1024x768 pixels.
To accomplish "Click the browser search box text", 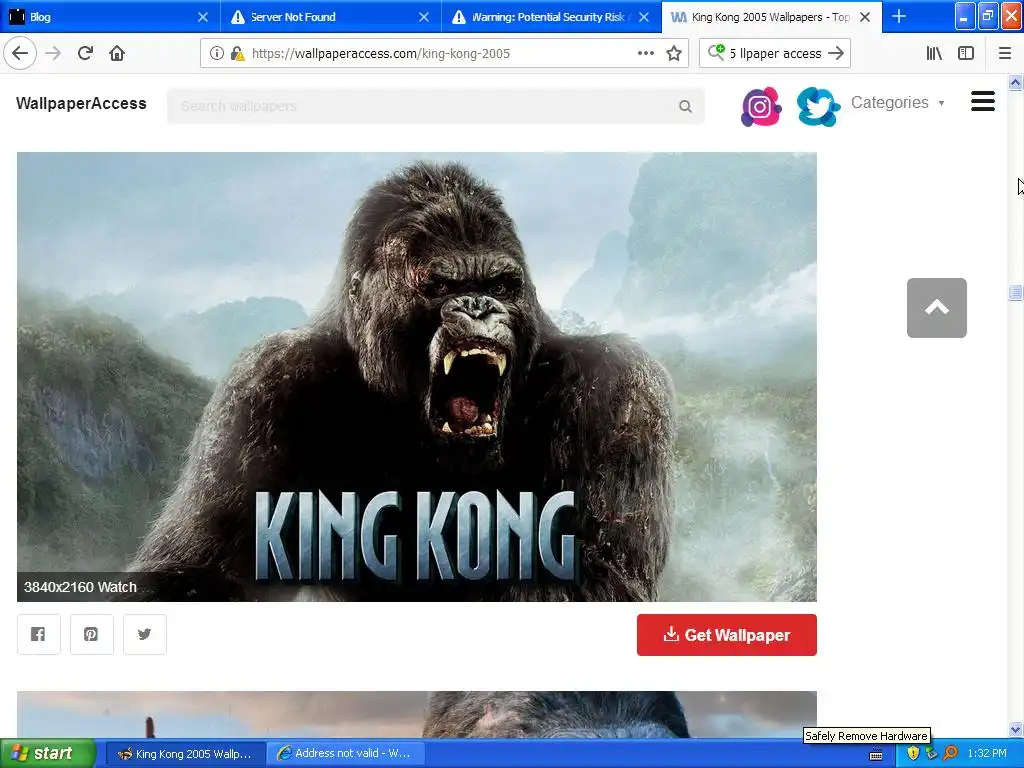I will (775, 54).
